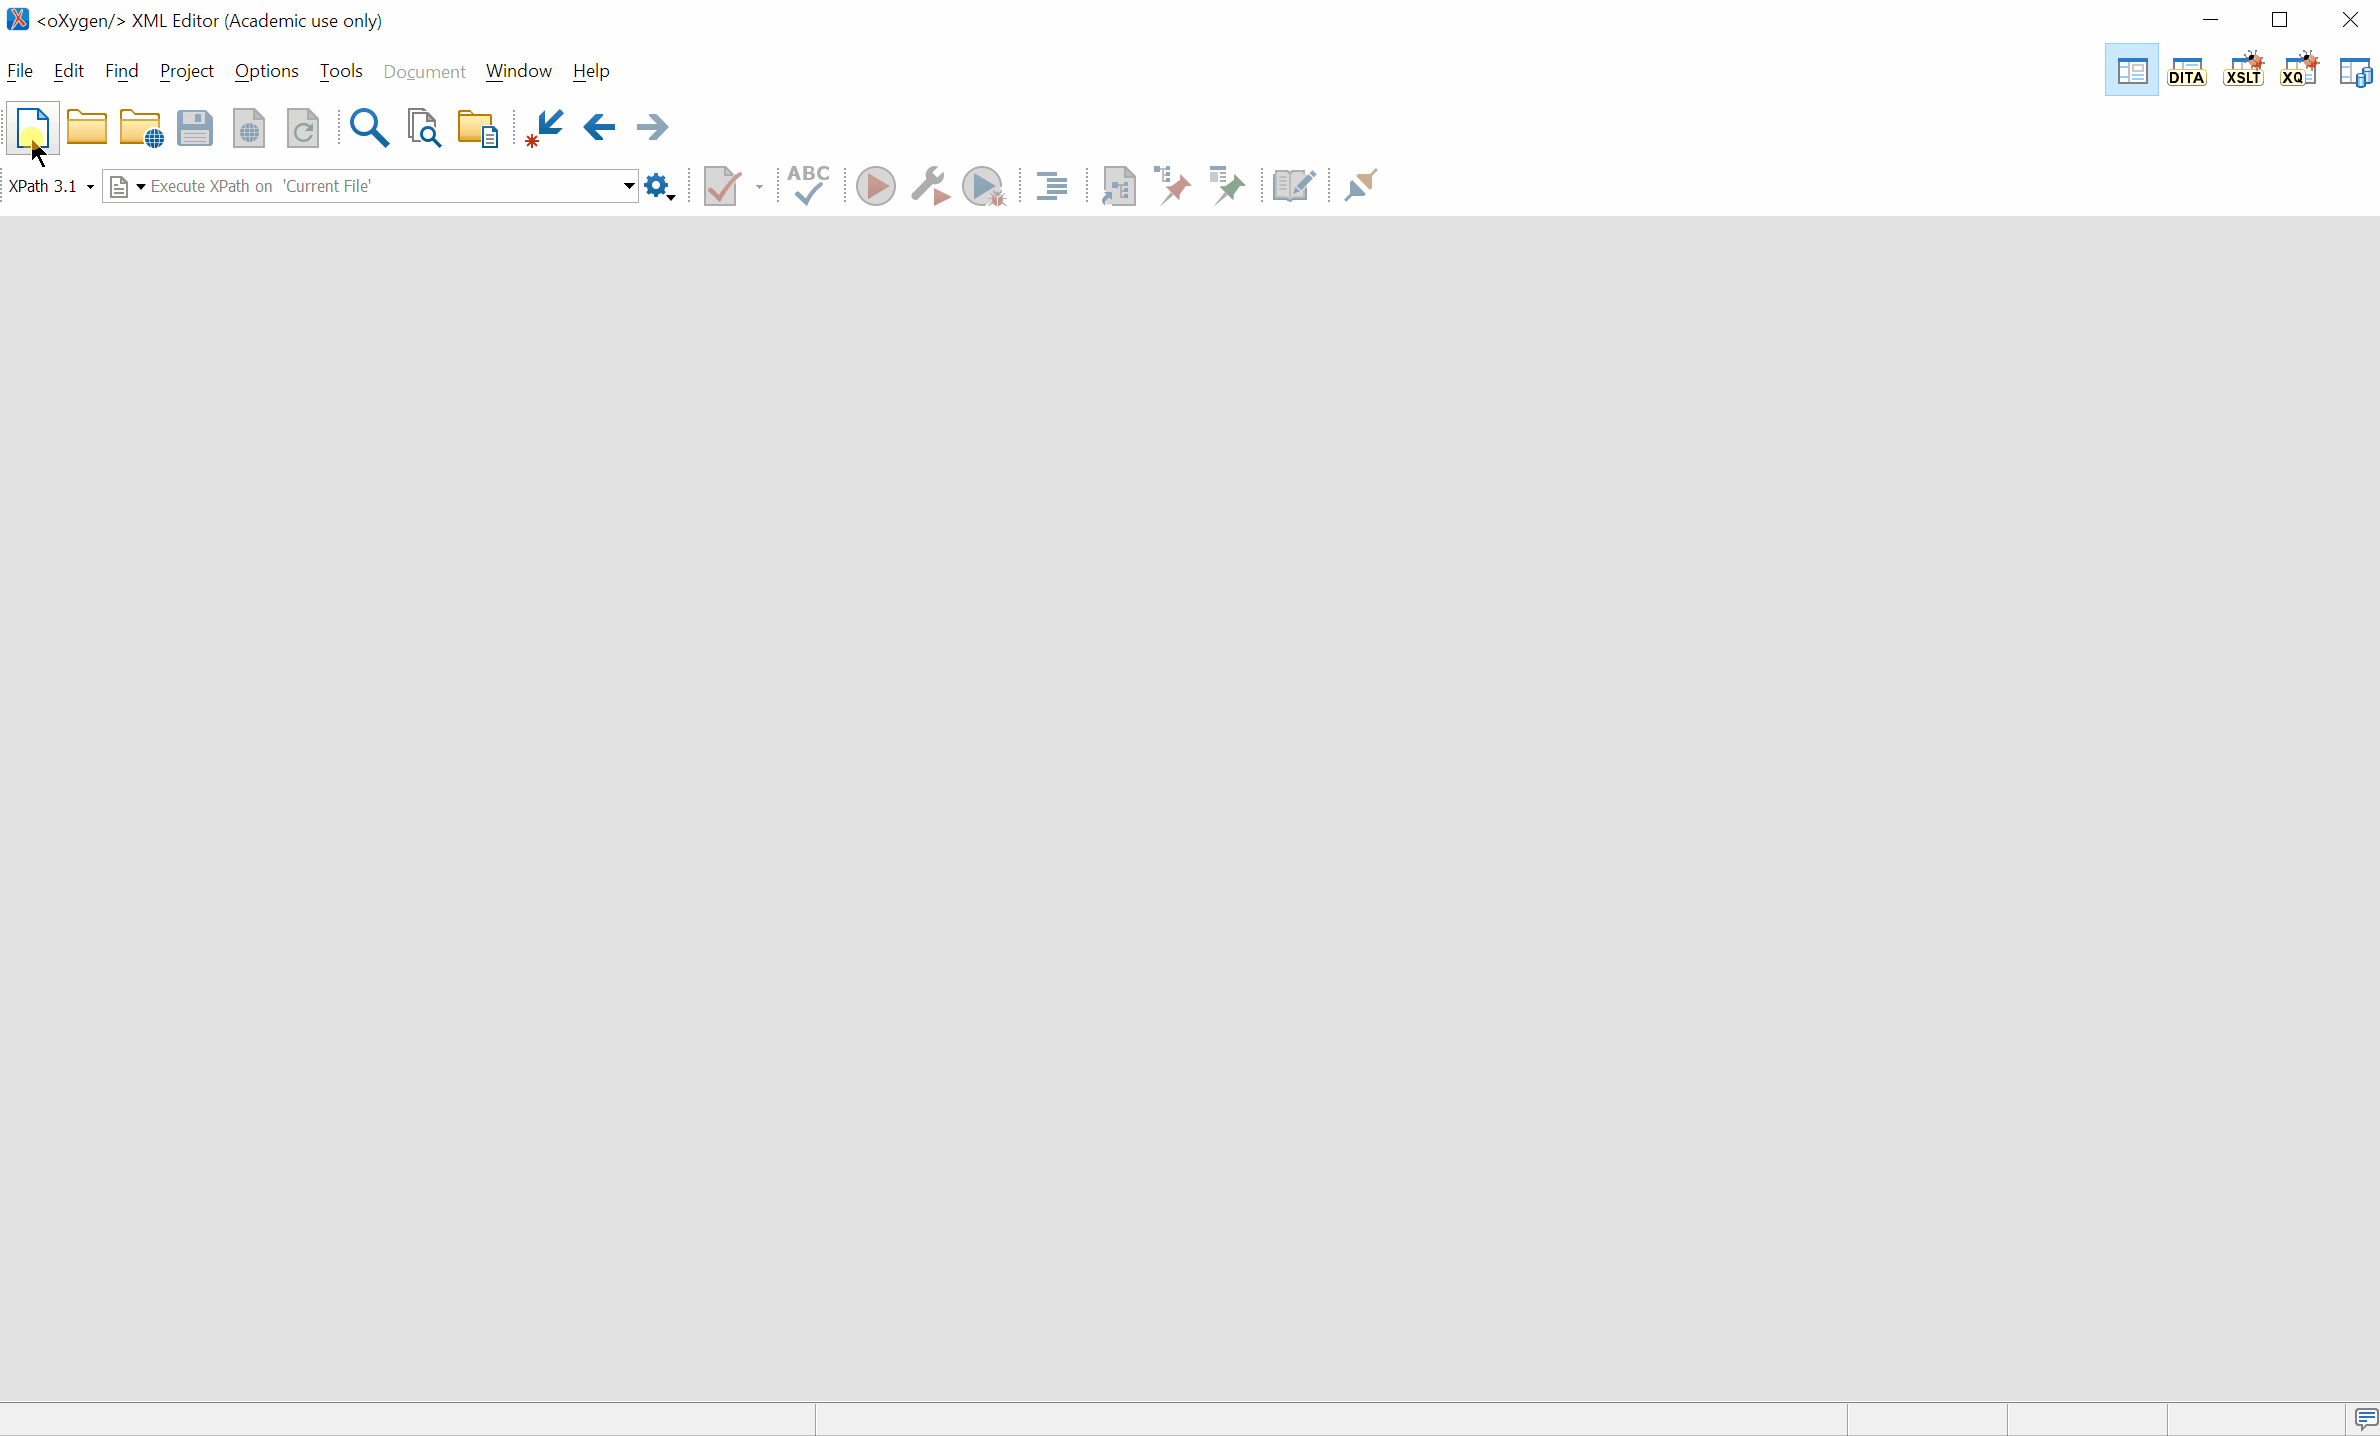
Task: Open Find/Replace with the magnifier icon
Action: click(x=369, y=128)
